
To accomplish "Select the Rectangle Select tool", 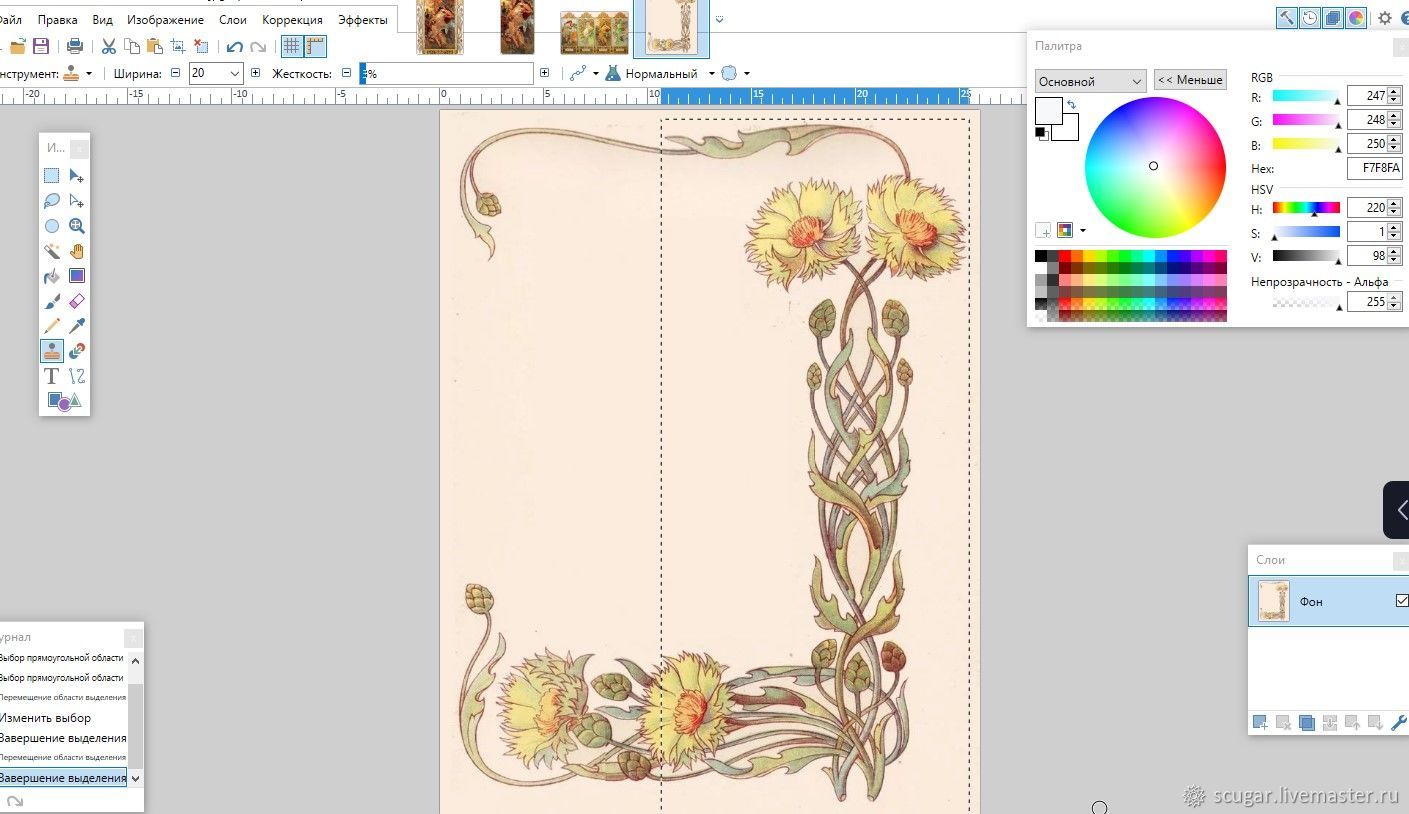I will coord(52,176).
